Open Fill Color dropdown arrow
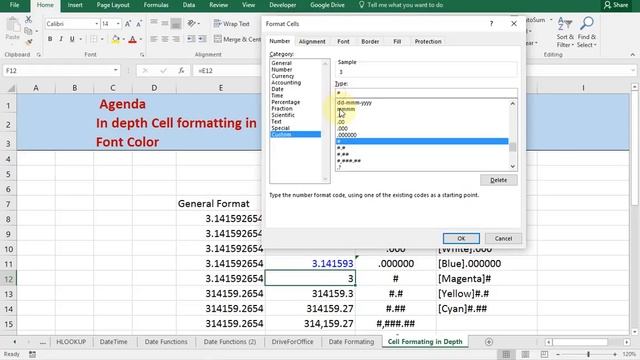Screen dimensions: 640x360 tap(124, 40)
